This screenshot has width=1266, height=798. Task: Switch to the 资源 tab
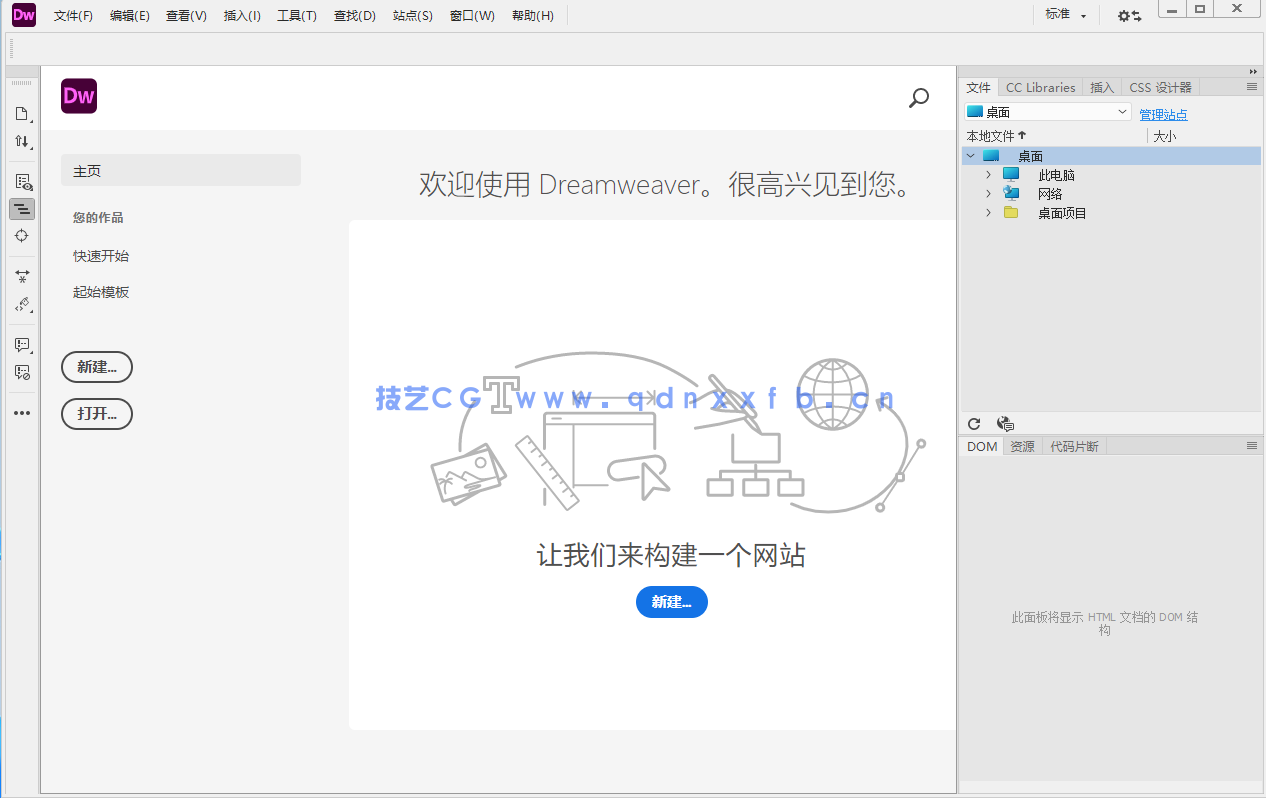click(1021, 446)
